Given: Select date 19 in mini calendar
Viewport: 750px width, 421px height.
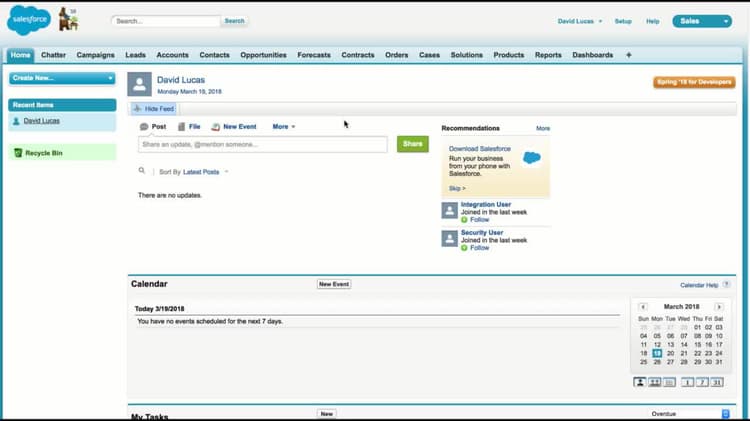Looking at the screenshot, I should (x=657, y=353).
